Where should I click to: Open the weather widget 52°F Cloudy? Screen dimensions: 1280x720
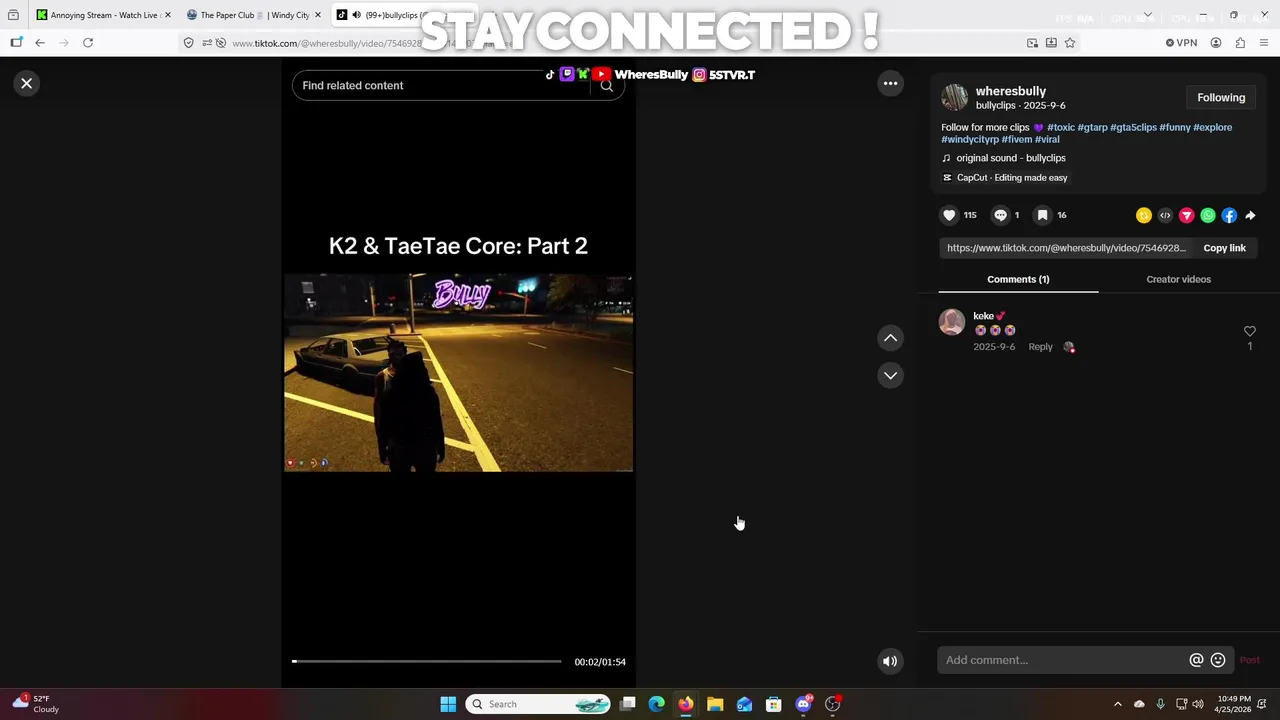tap(34, 704)
